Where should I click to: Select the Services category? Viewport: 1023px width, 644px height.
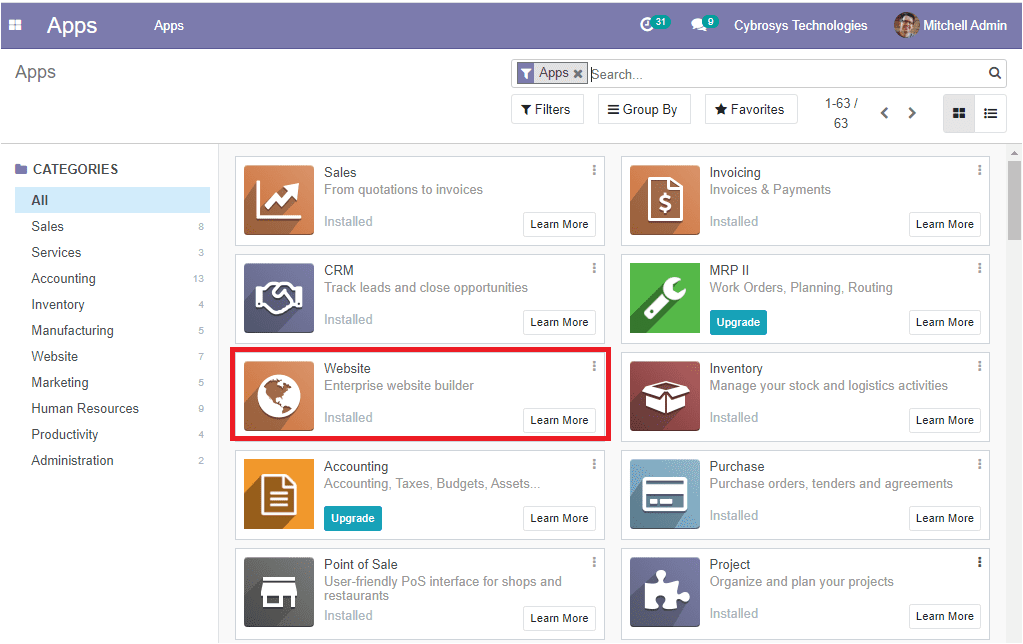[x=112, y=253]
